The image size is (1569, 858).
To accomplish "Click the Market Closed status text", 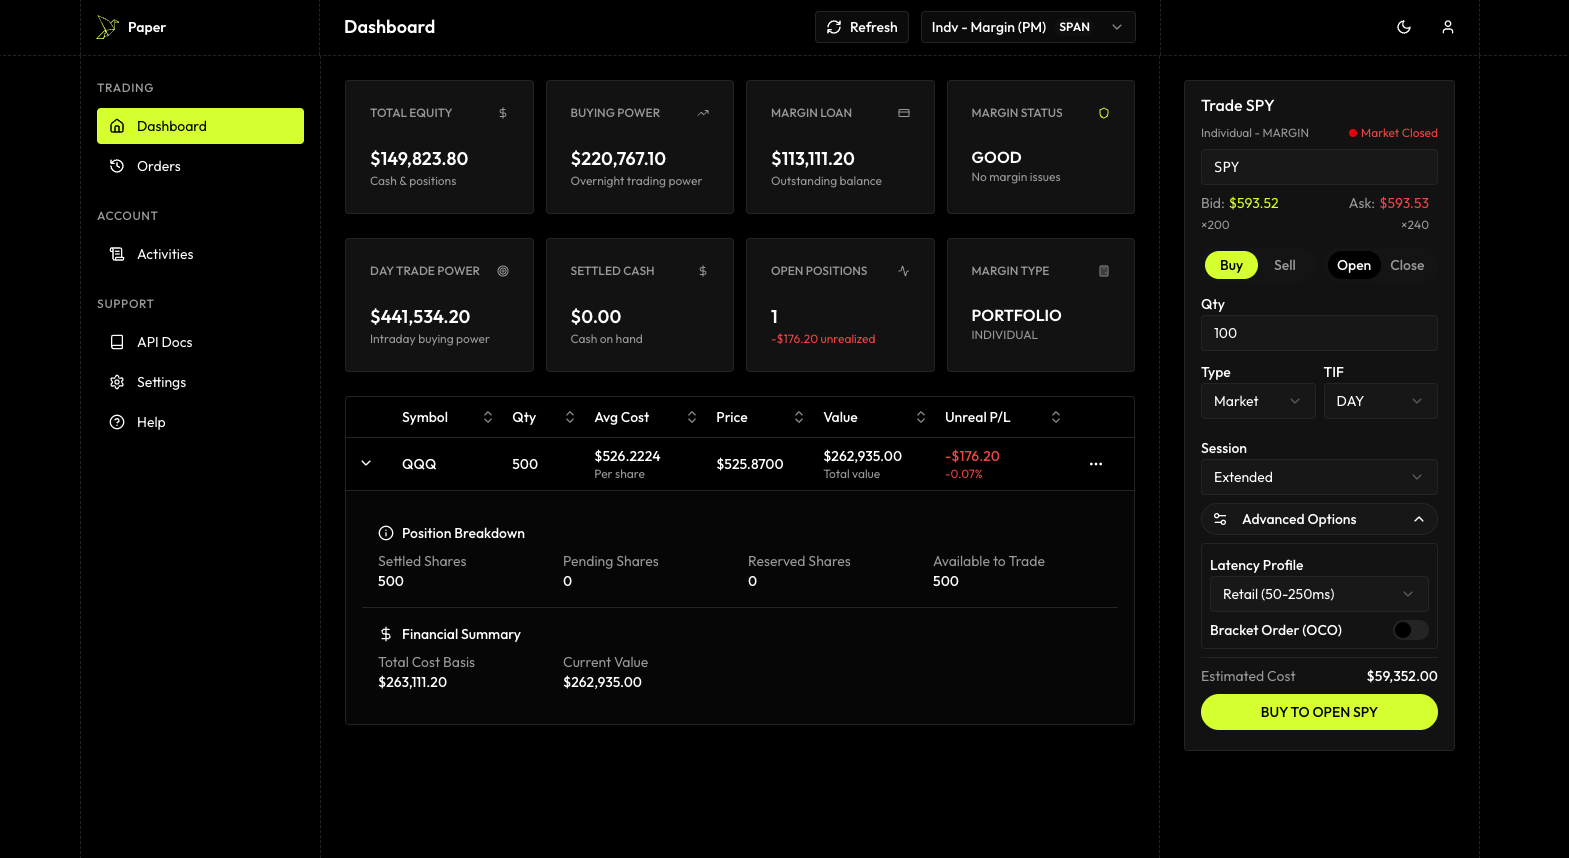I will [x=1399, y=133].
